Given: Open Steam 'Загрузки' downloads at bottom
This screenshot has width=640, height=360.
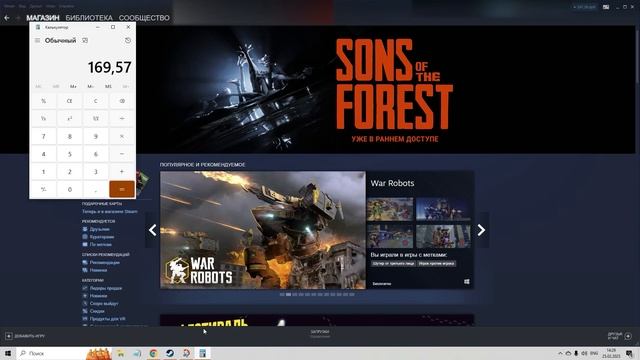Looking at the screenshot, I should (320, 333).
